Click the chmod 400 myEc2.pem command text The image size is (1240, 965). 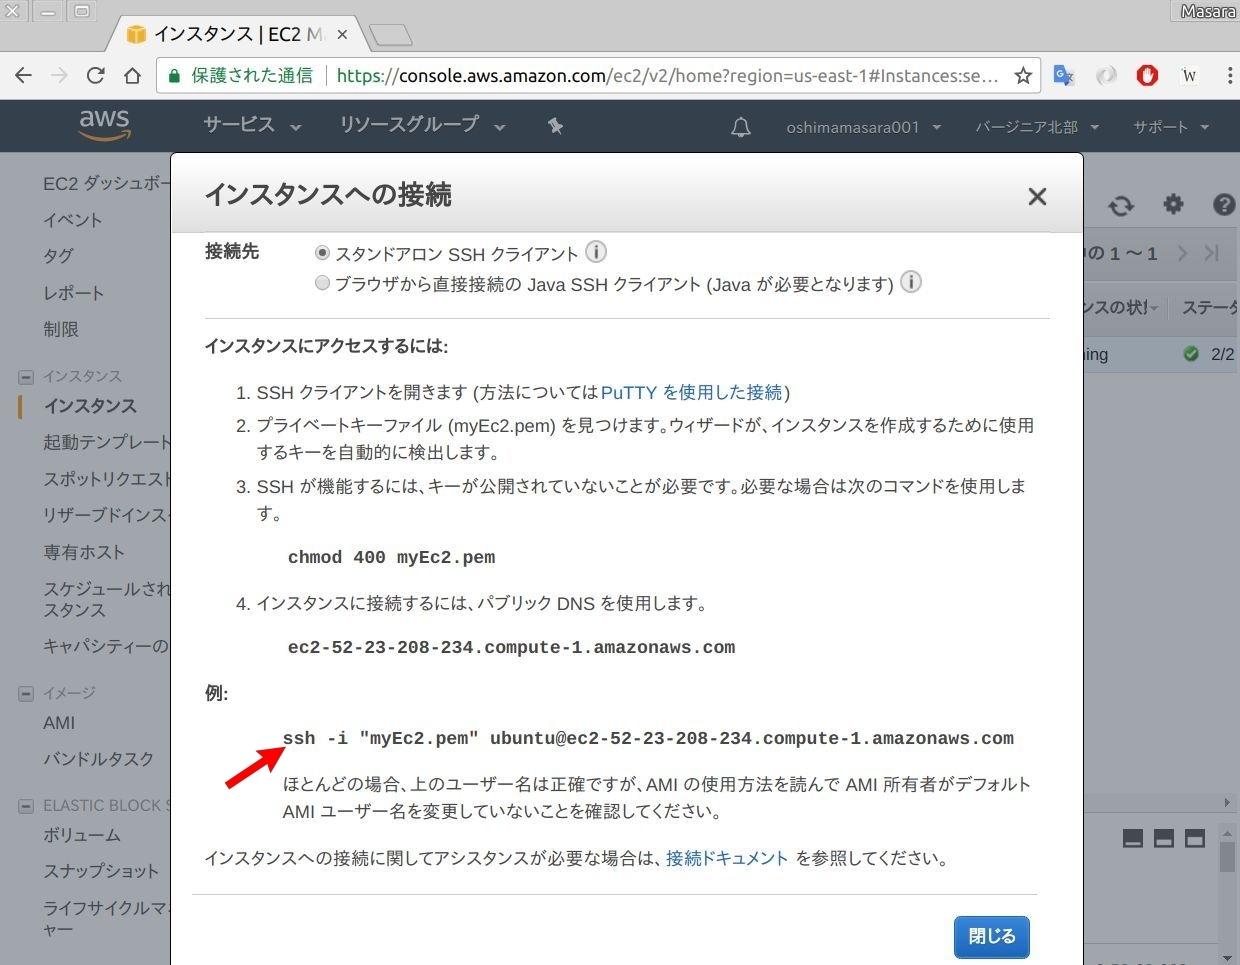[392, 557]
